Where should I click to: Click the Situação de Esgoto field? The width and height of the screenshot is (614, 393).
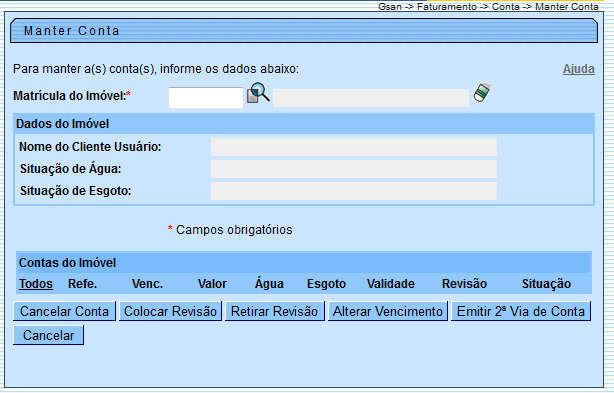(x=354, y=191)
